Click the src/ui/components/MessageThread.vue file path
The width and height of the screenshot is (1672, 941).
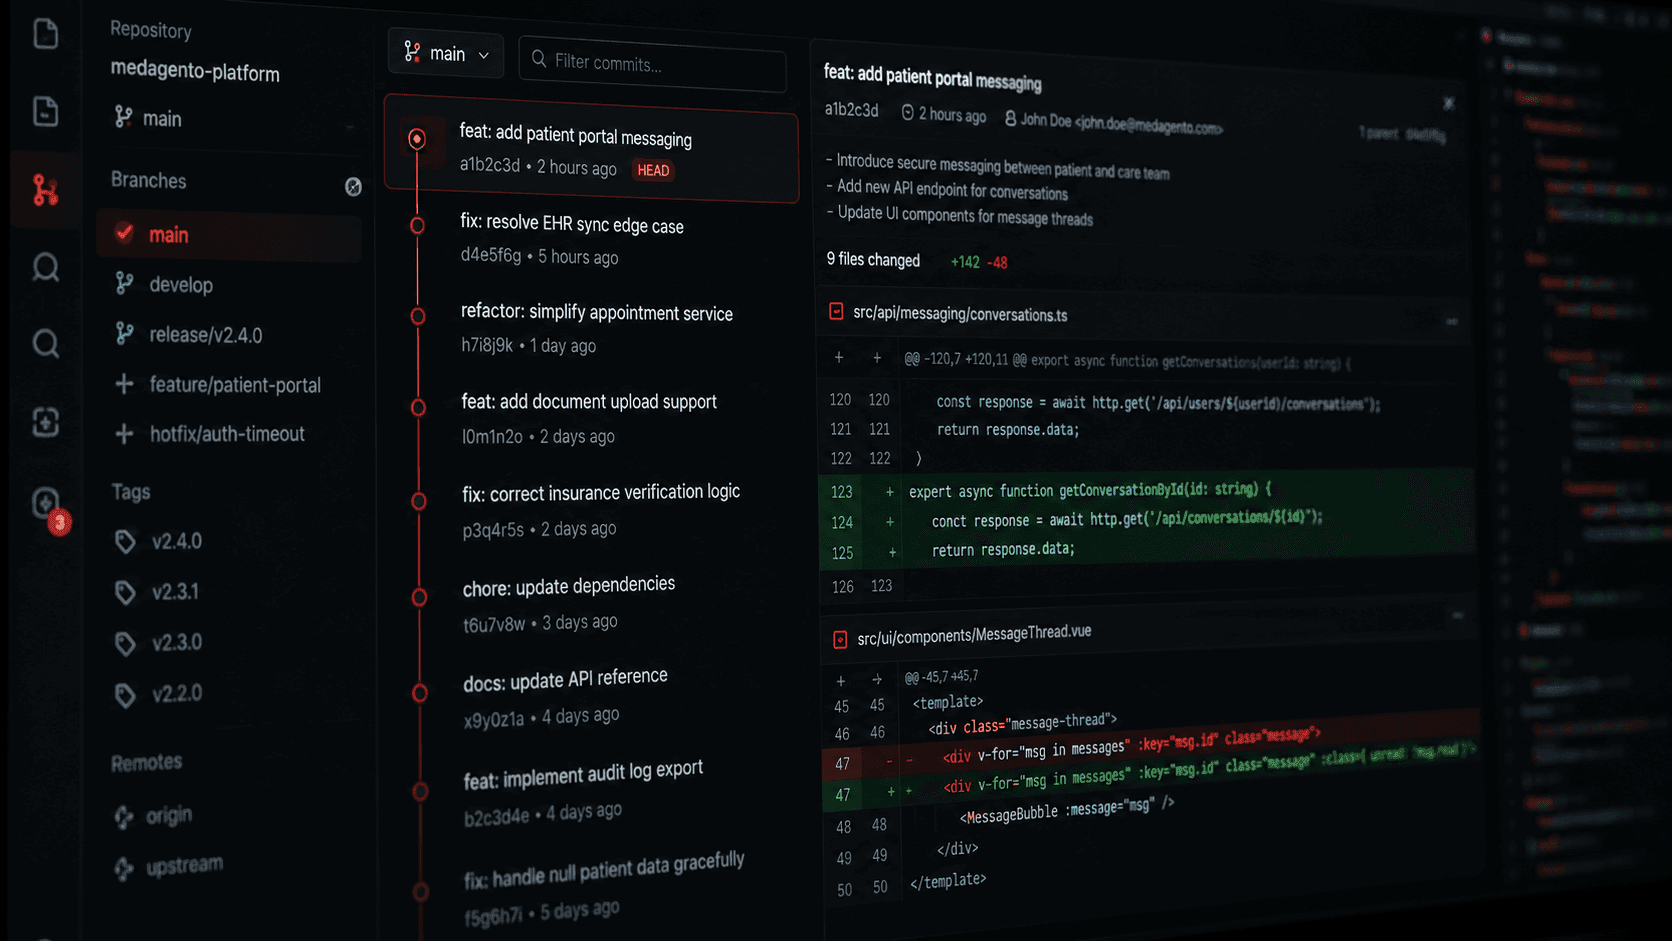pyautogui.click(x=974, y=634)
